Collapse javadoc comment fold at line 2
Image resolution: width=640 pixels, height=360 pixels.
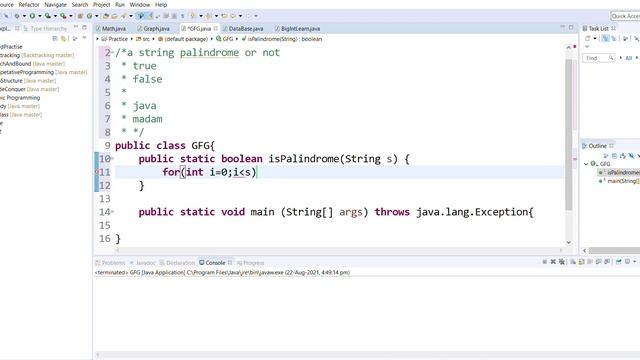113,52
